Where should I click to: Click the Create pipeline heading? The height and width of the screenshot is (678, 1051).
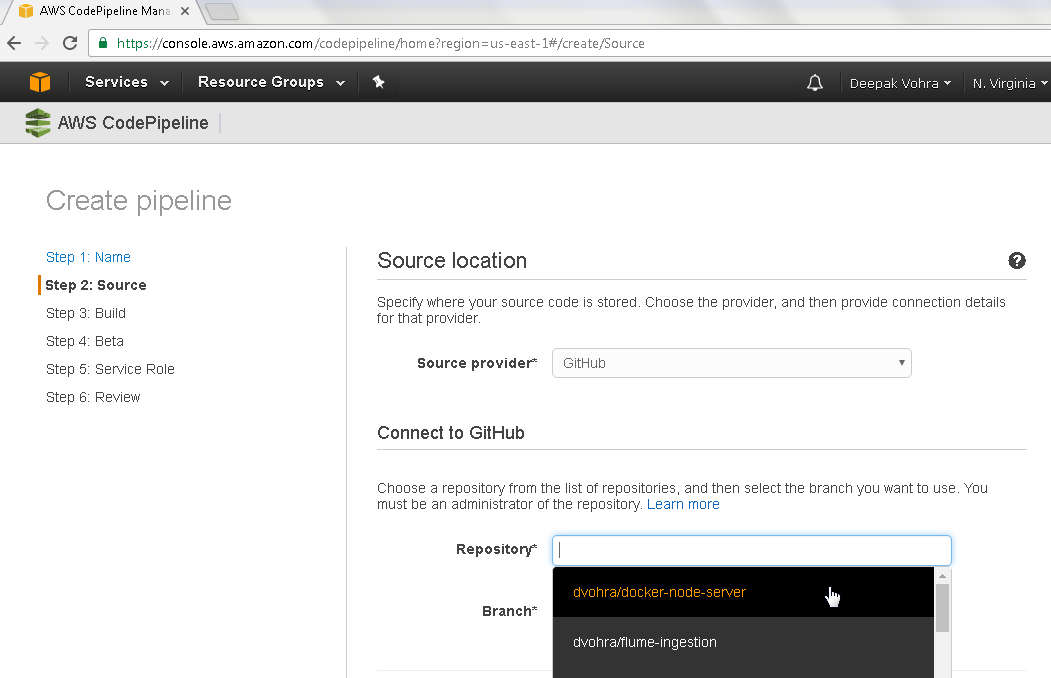coord(139,201)
